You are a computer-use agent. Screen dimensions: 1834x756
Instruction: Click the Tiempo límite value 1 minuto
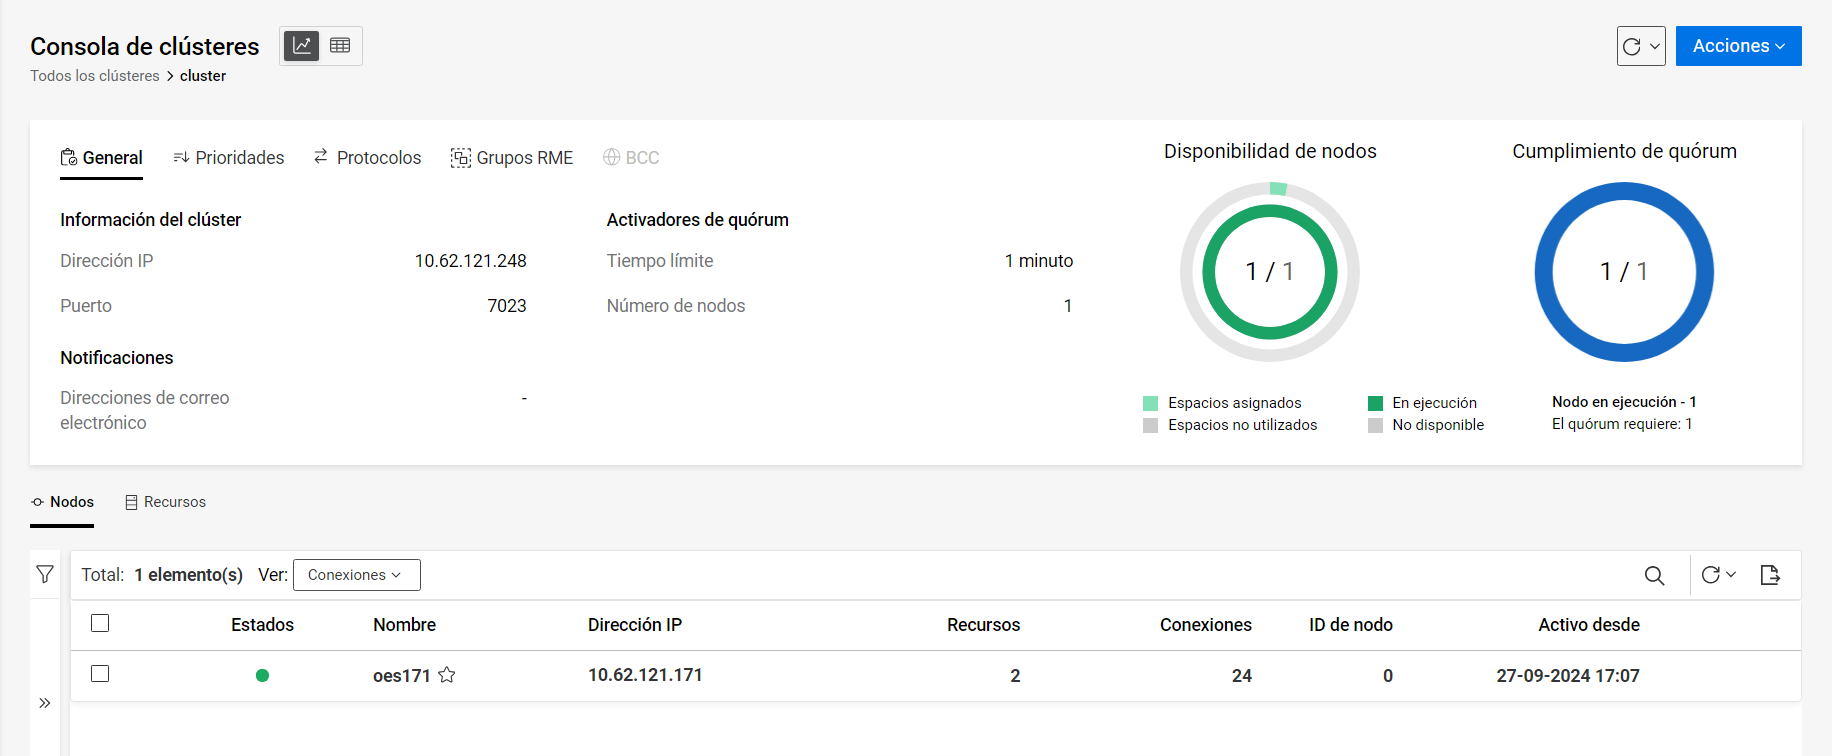[x=1039, y=261]
